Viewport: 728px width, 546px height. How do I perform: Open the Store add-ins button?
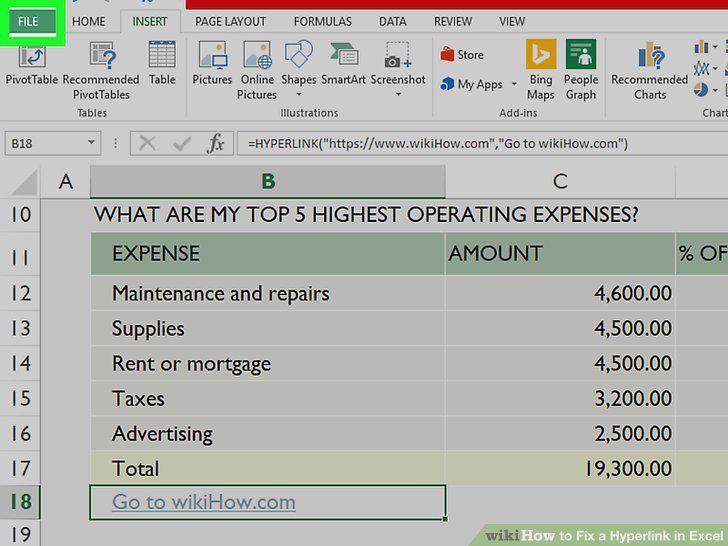(x=462, y=54)
